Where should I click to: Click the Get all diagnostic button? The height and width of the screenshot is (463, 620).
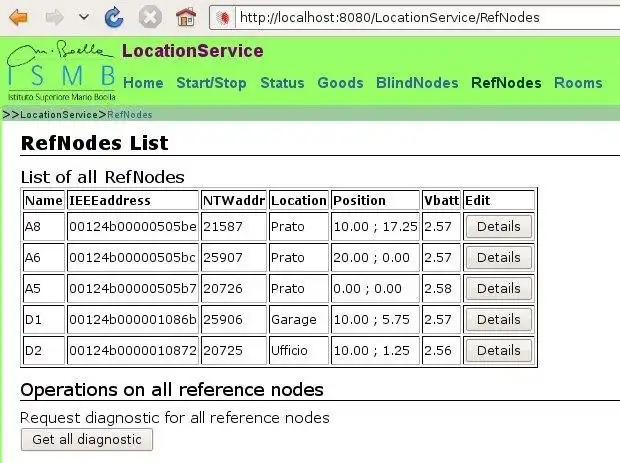[x=87, y=440]
